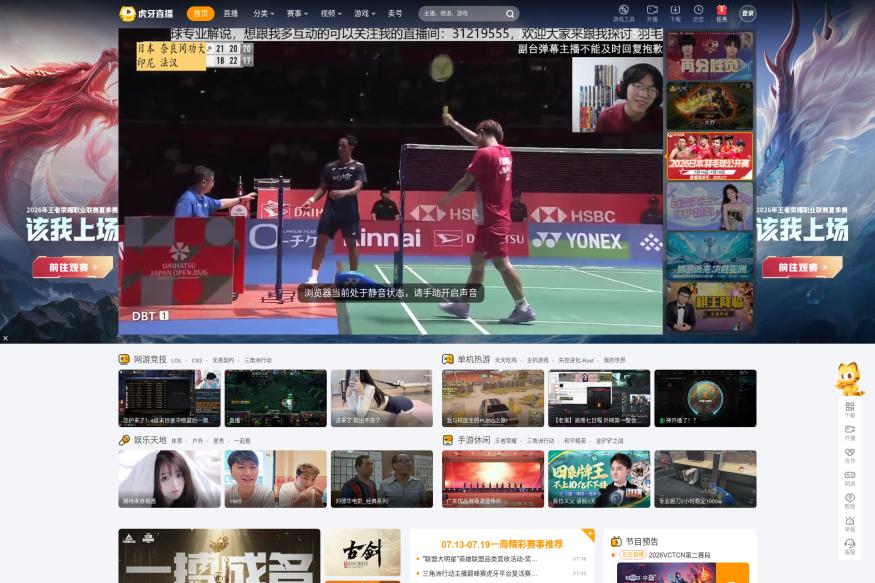Click the sidebar 举报 alarm icon

click(x=850, y=523)
